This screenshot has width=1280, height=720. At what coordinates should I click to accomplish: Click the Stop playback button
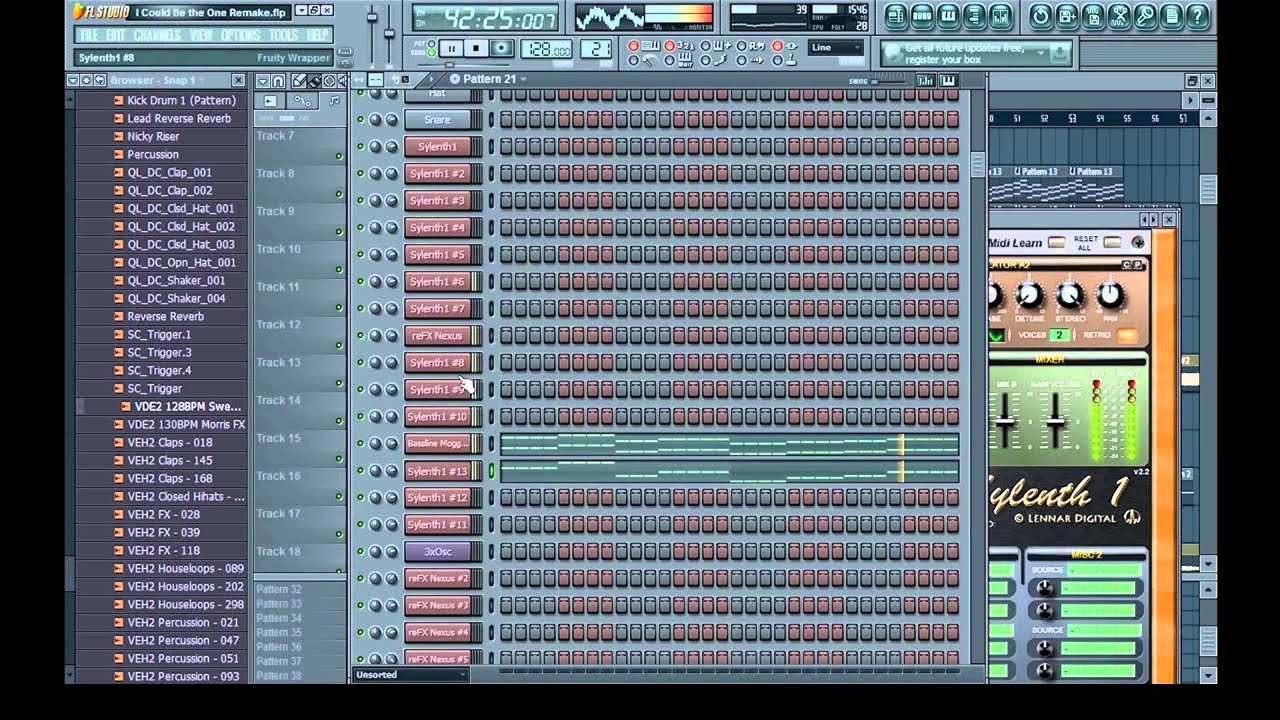[476, 48]
